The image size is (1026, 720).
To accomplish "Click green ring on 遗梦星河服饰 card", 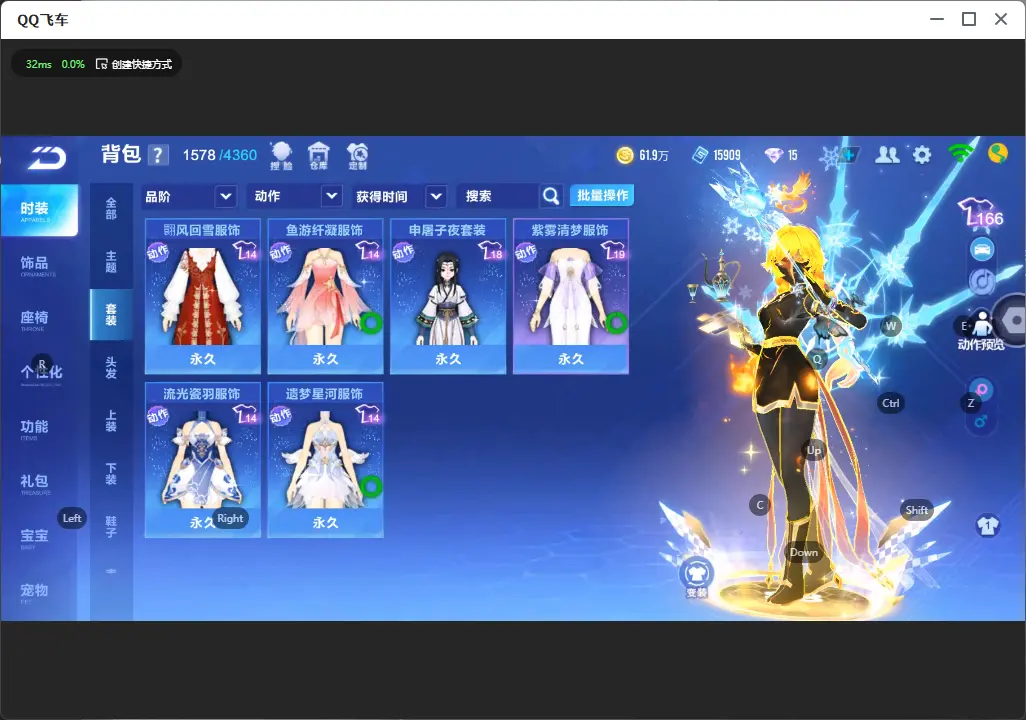I will click(x=371, y=486).
